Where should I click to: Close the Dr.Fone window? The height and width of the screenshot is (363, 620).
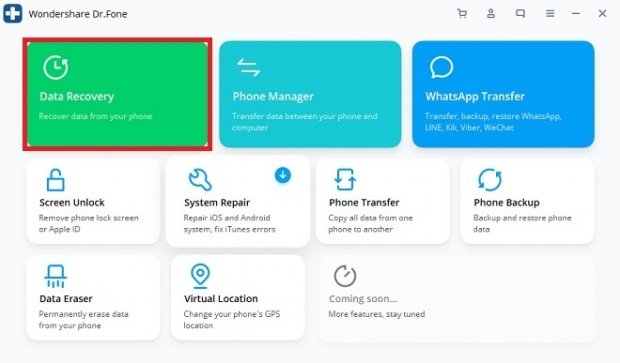point(602,13)
